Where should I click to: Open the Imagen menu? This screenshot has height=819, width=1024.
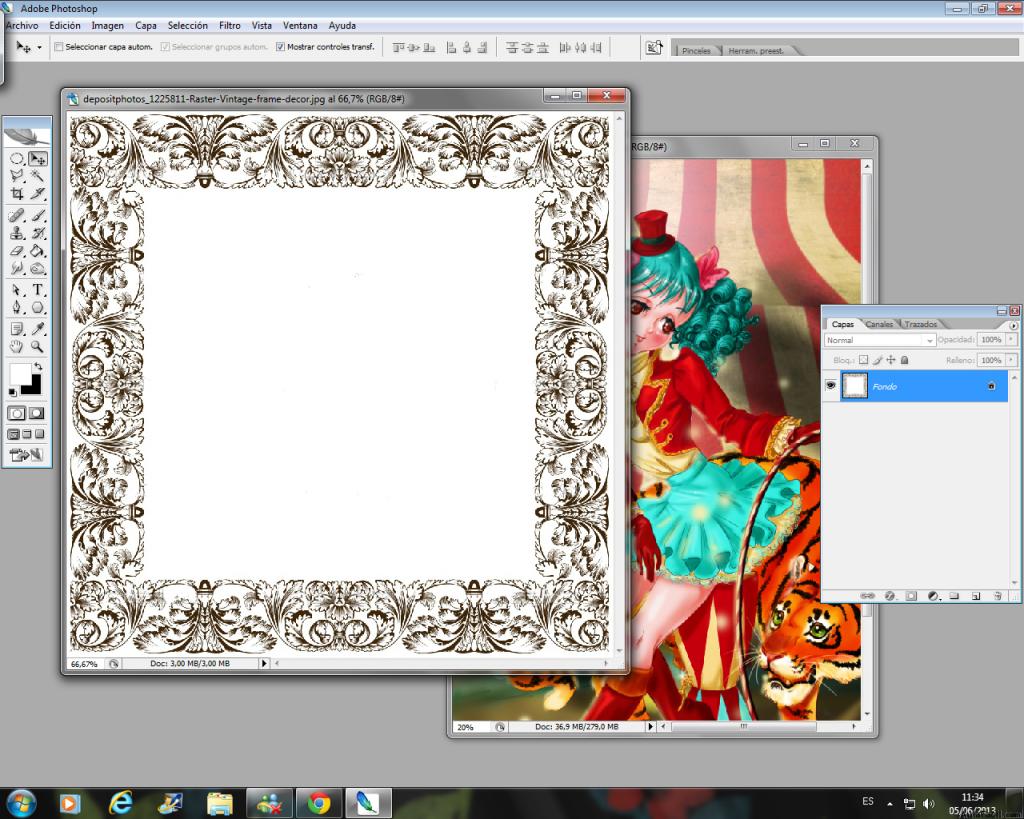coord(107,25)
